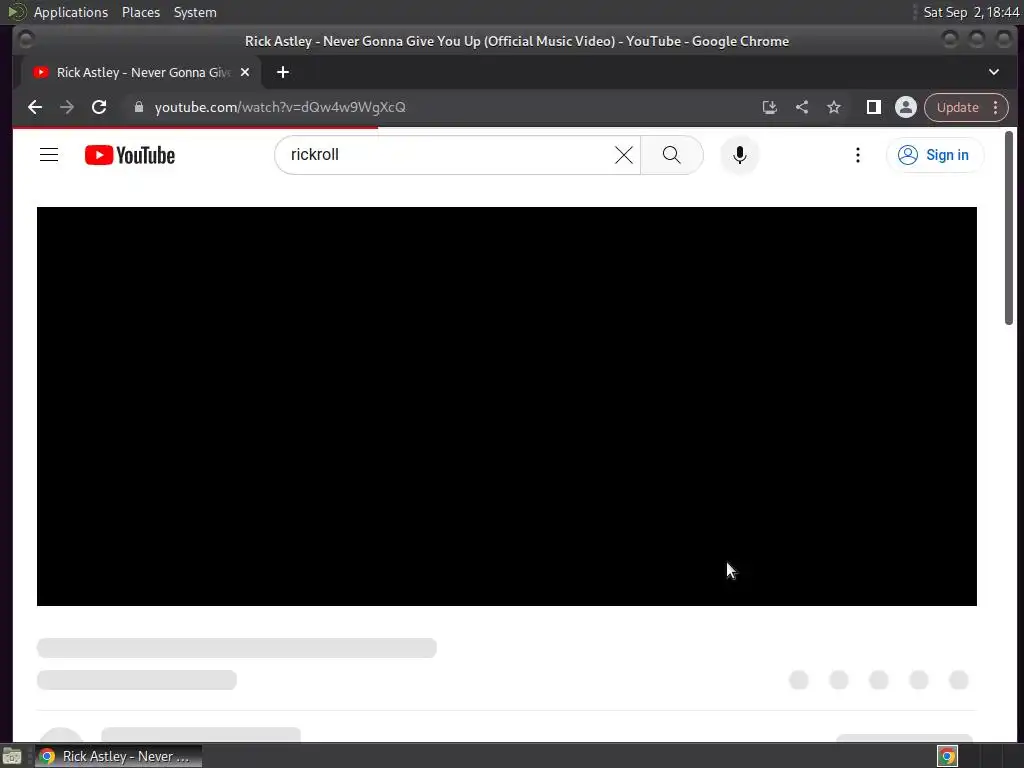This screenshot has width=1024, height=768.
Task: Click the date and time clock
Action: 971,12
